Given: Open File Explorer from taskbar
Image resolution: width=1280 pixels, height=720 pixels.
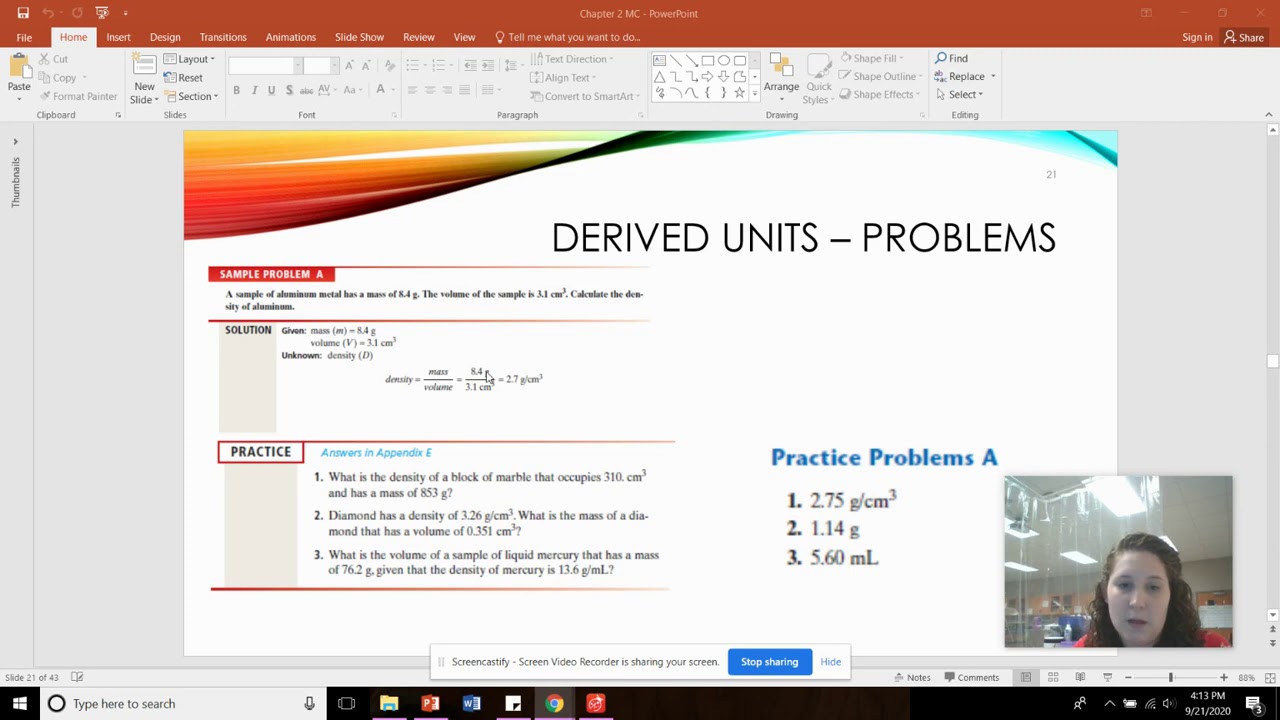Looking at the screenshot, I should coord(389,703).
